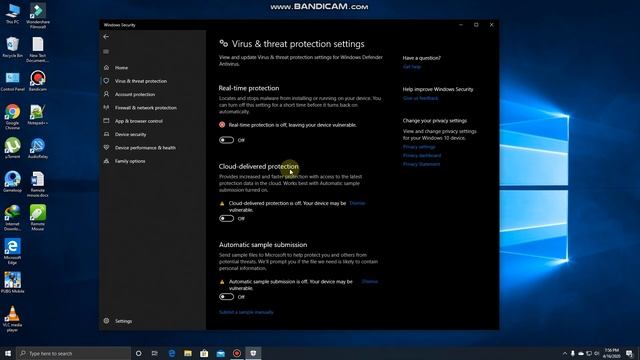The height and width of the screenshot is (360, 640).
Task: Open Wondershare Filmora desktop icon
Action: coord(38,16)
